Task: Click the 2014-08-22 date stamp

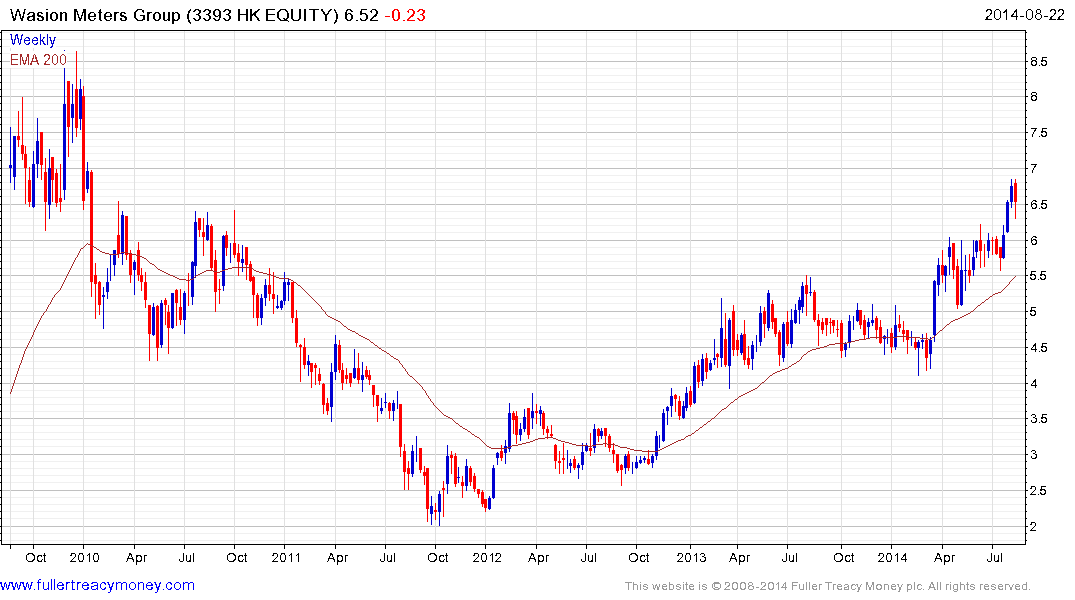Action: (1024, 15)
